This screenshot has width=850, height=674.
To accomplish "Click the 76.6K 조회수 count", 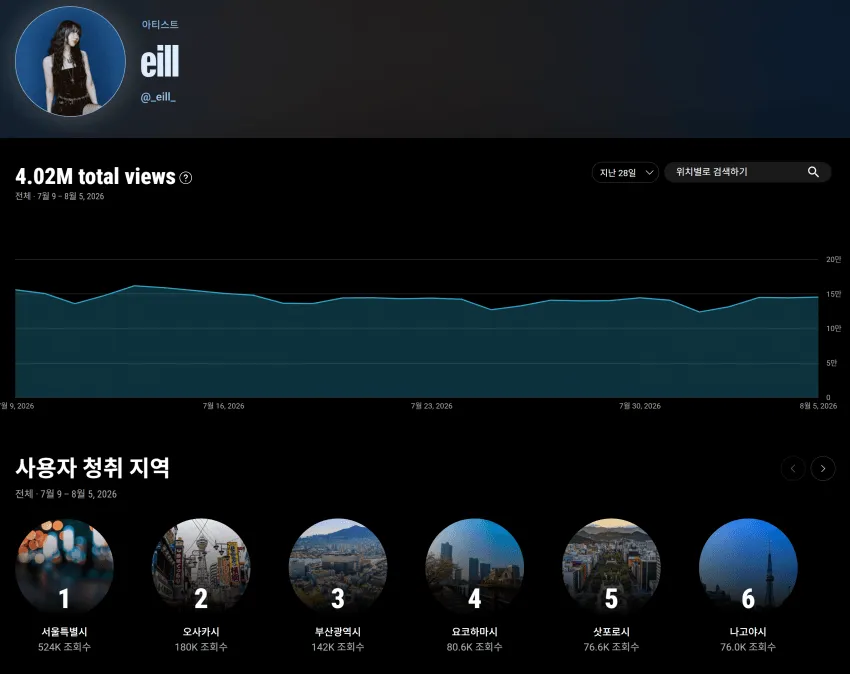I will 611,647.
